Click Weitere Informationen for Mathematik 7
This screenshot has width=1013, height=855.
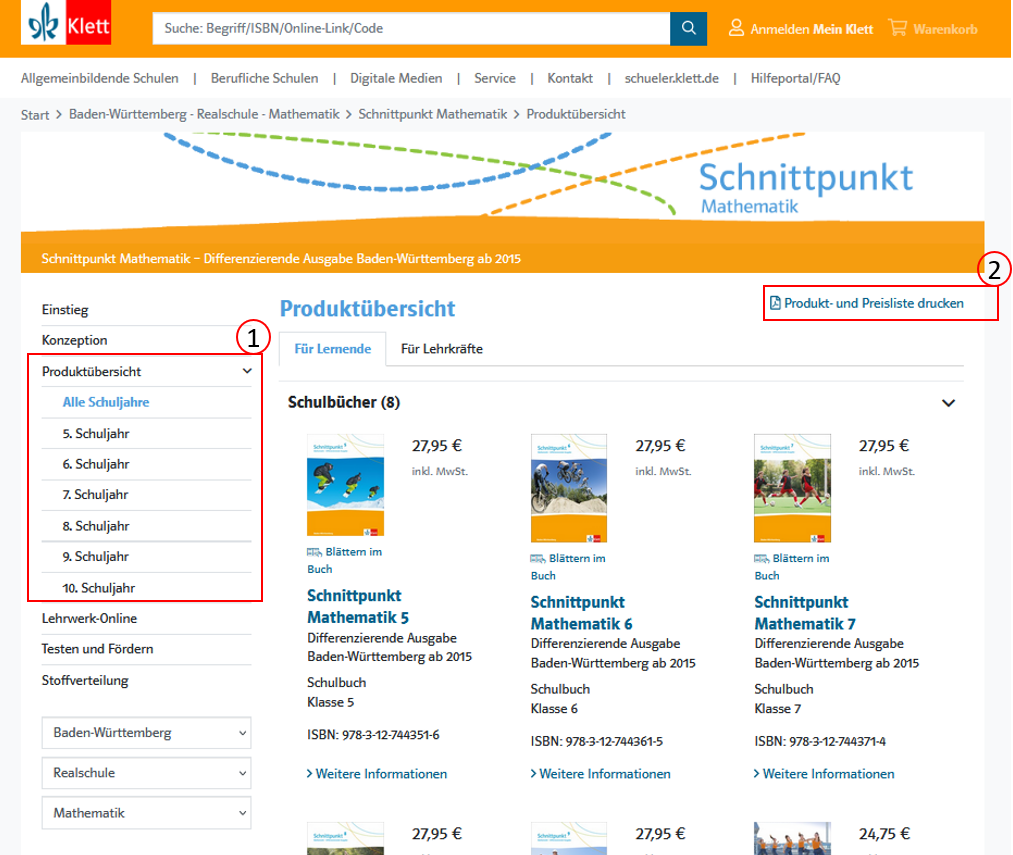point(824,774)
